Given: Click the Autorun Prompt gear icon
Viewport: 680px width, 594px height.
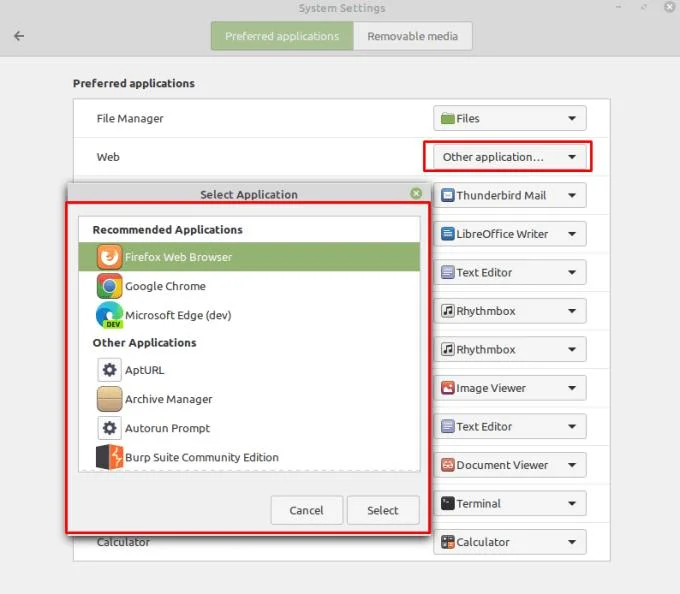Looking at the screenshot, I should (x=109, y=428).
